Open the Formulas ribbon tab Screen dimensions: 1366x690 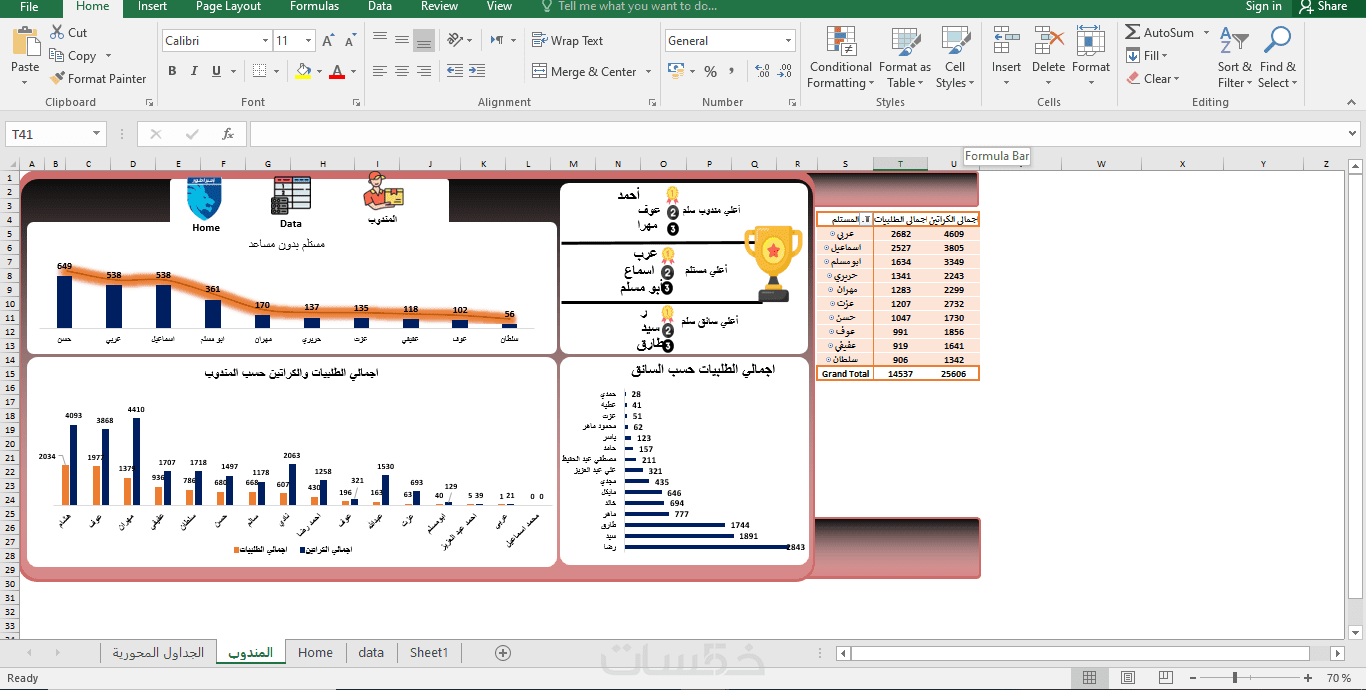click(314, 6)
